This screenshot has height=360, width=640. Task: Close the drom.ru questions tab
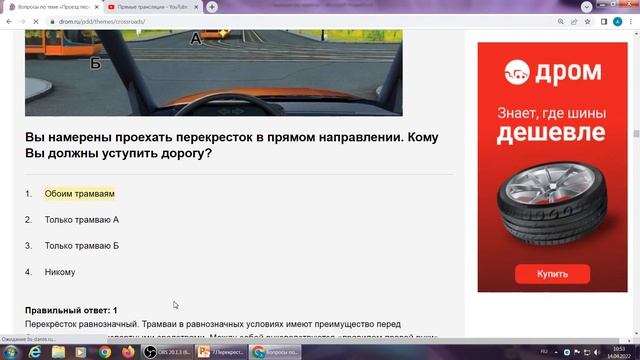[97, 7]
